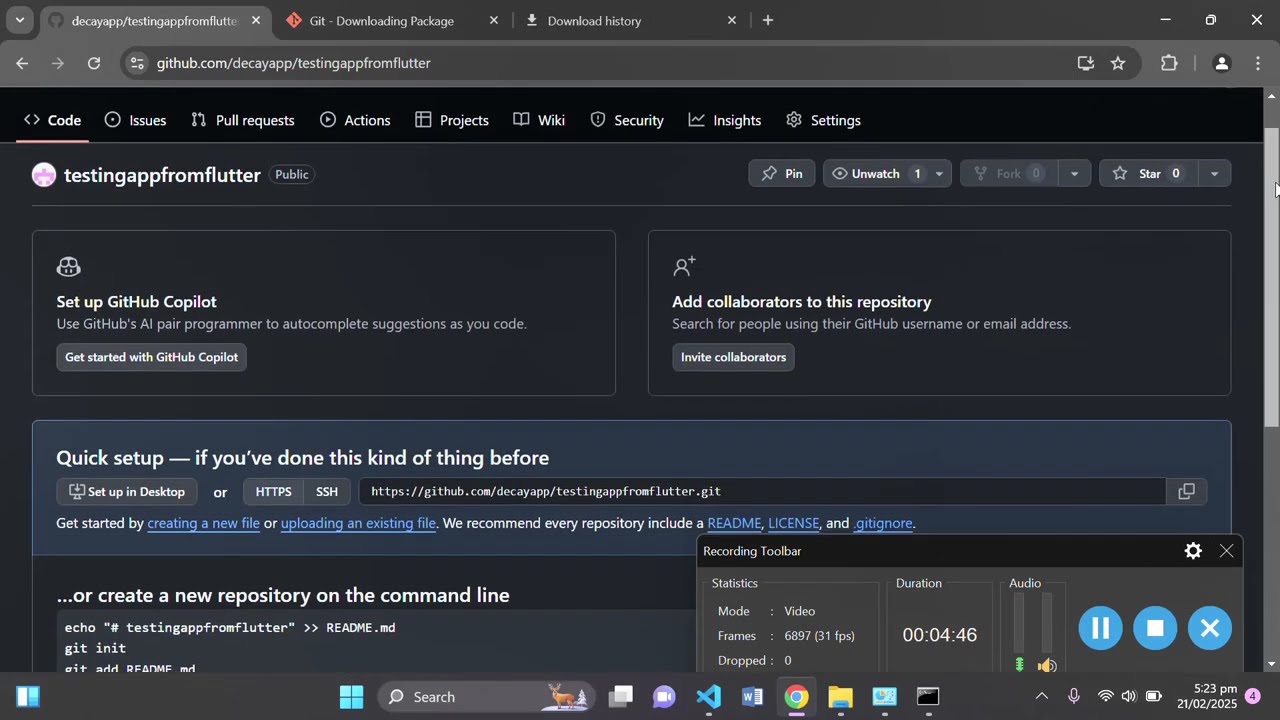Image resolution: width=1280 pixels, height=720 pixels.
Task: Stop the screen recording
Action: 1155,628
